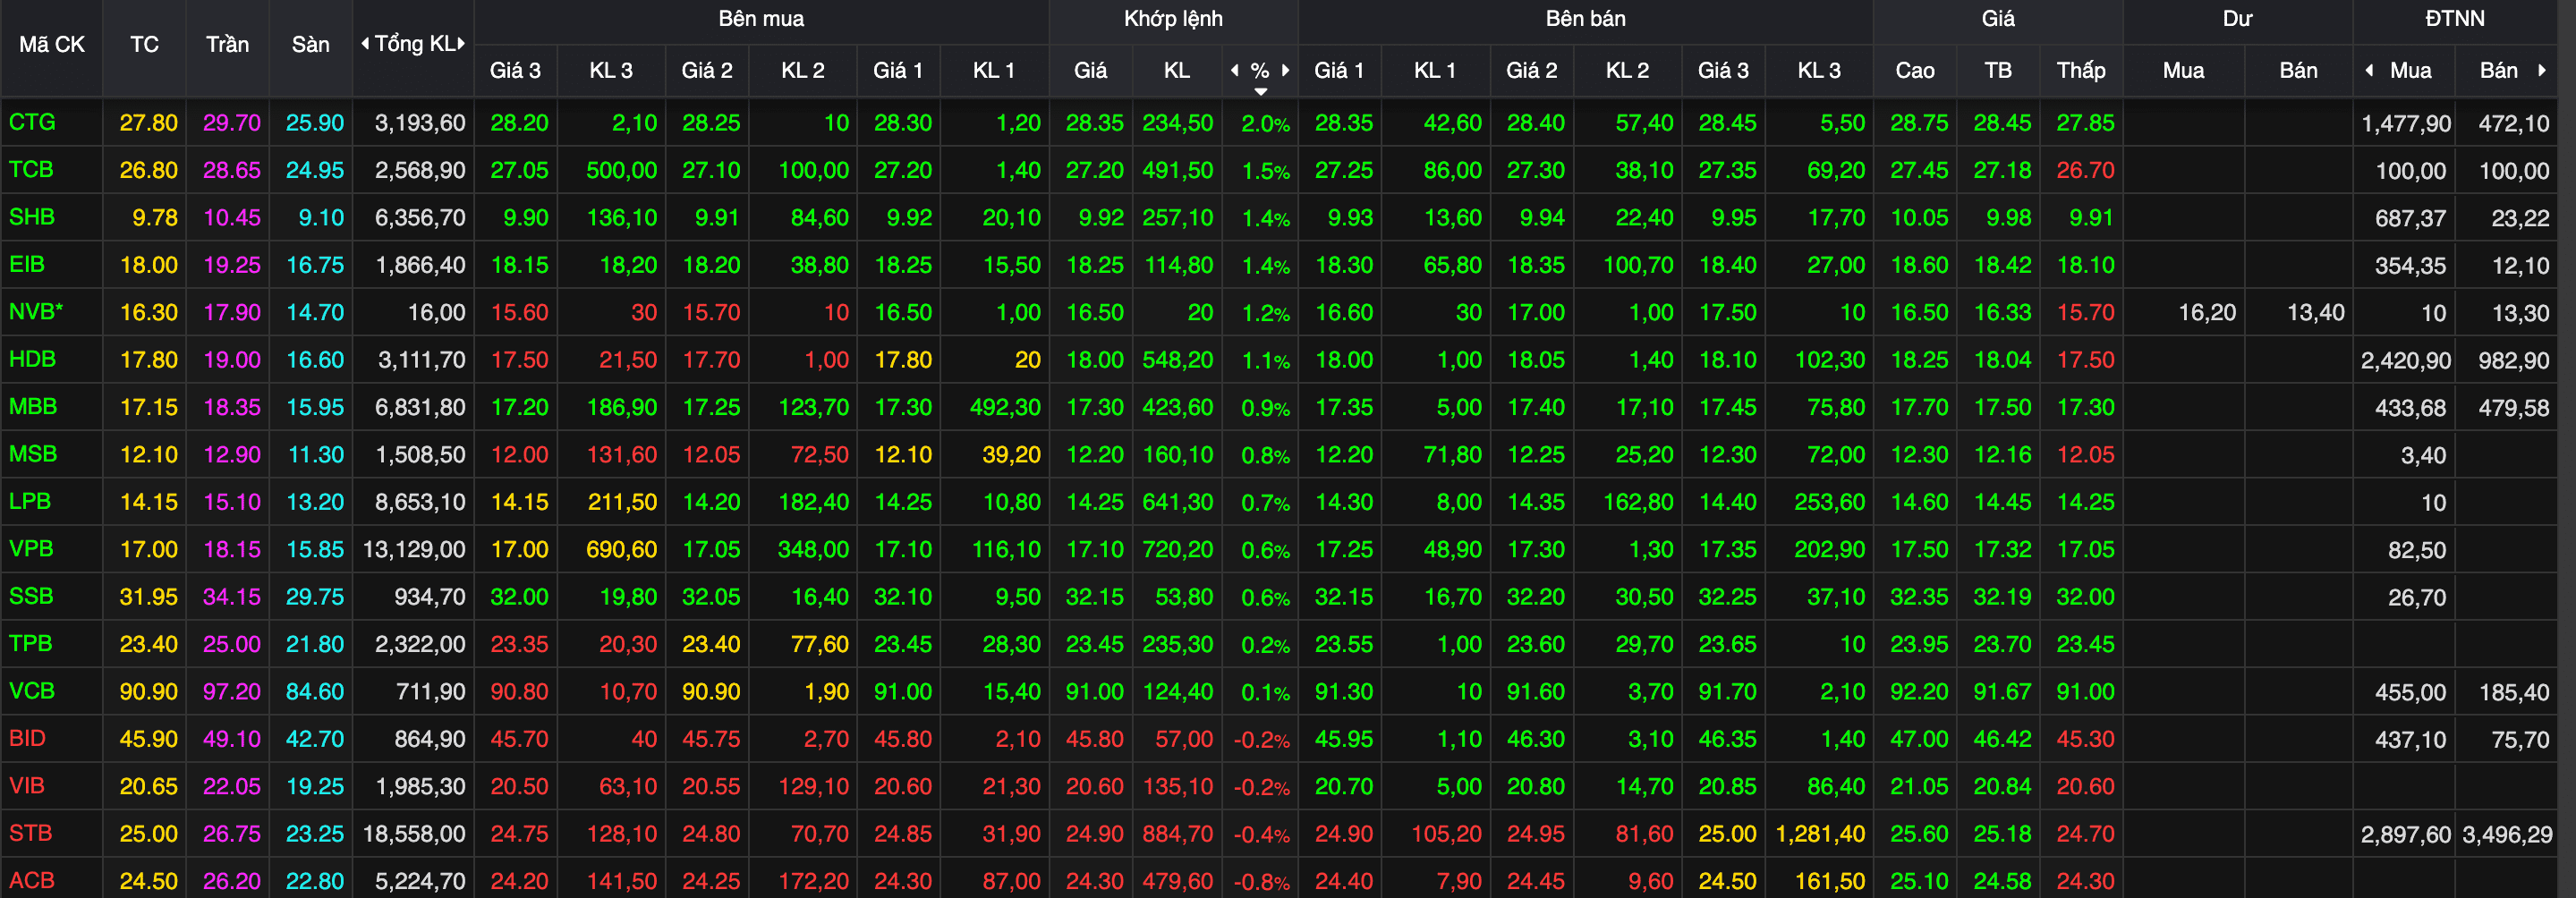Click HDB foreign buy value 2,420,90
The height and width of the screenshot is (898, 2576).
pos(2405,360)
